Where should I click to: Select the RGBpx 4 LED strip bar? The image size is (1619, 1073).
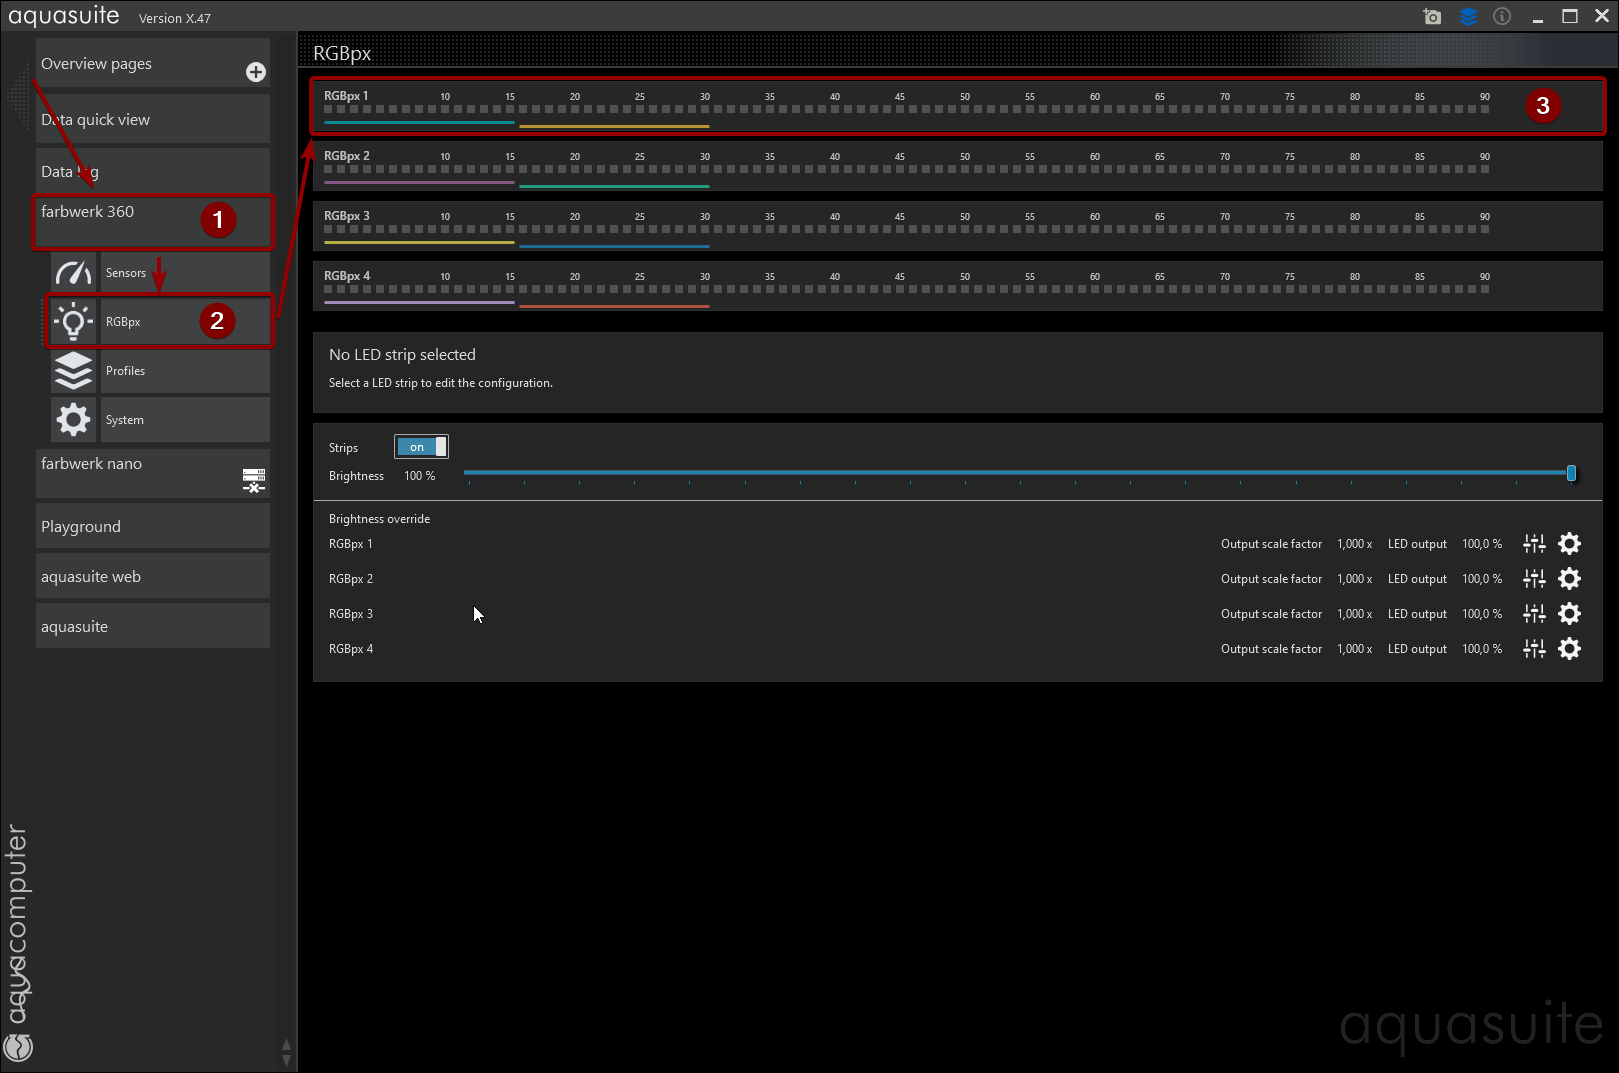(x=957, y=286)
